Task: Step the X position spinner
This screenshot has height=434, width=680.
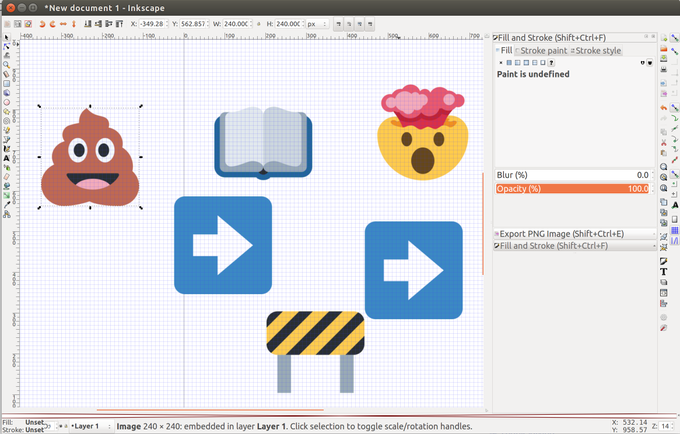Action: pyautogui.click(x=167, y=24)
